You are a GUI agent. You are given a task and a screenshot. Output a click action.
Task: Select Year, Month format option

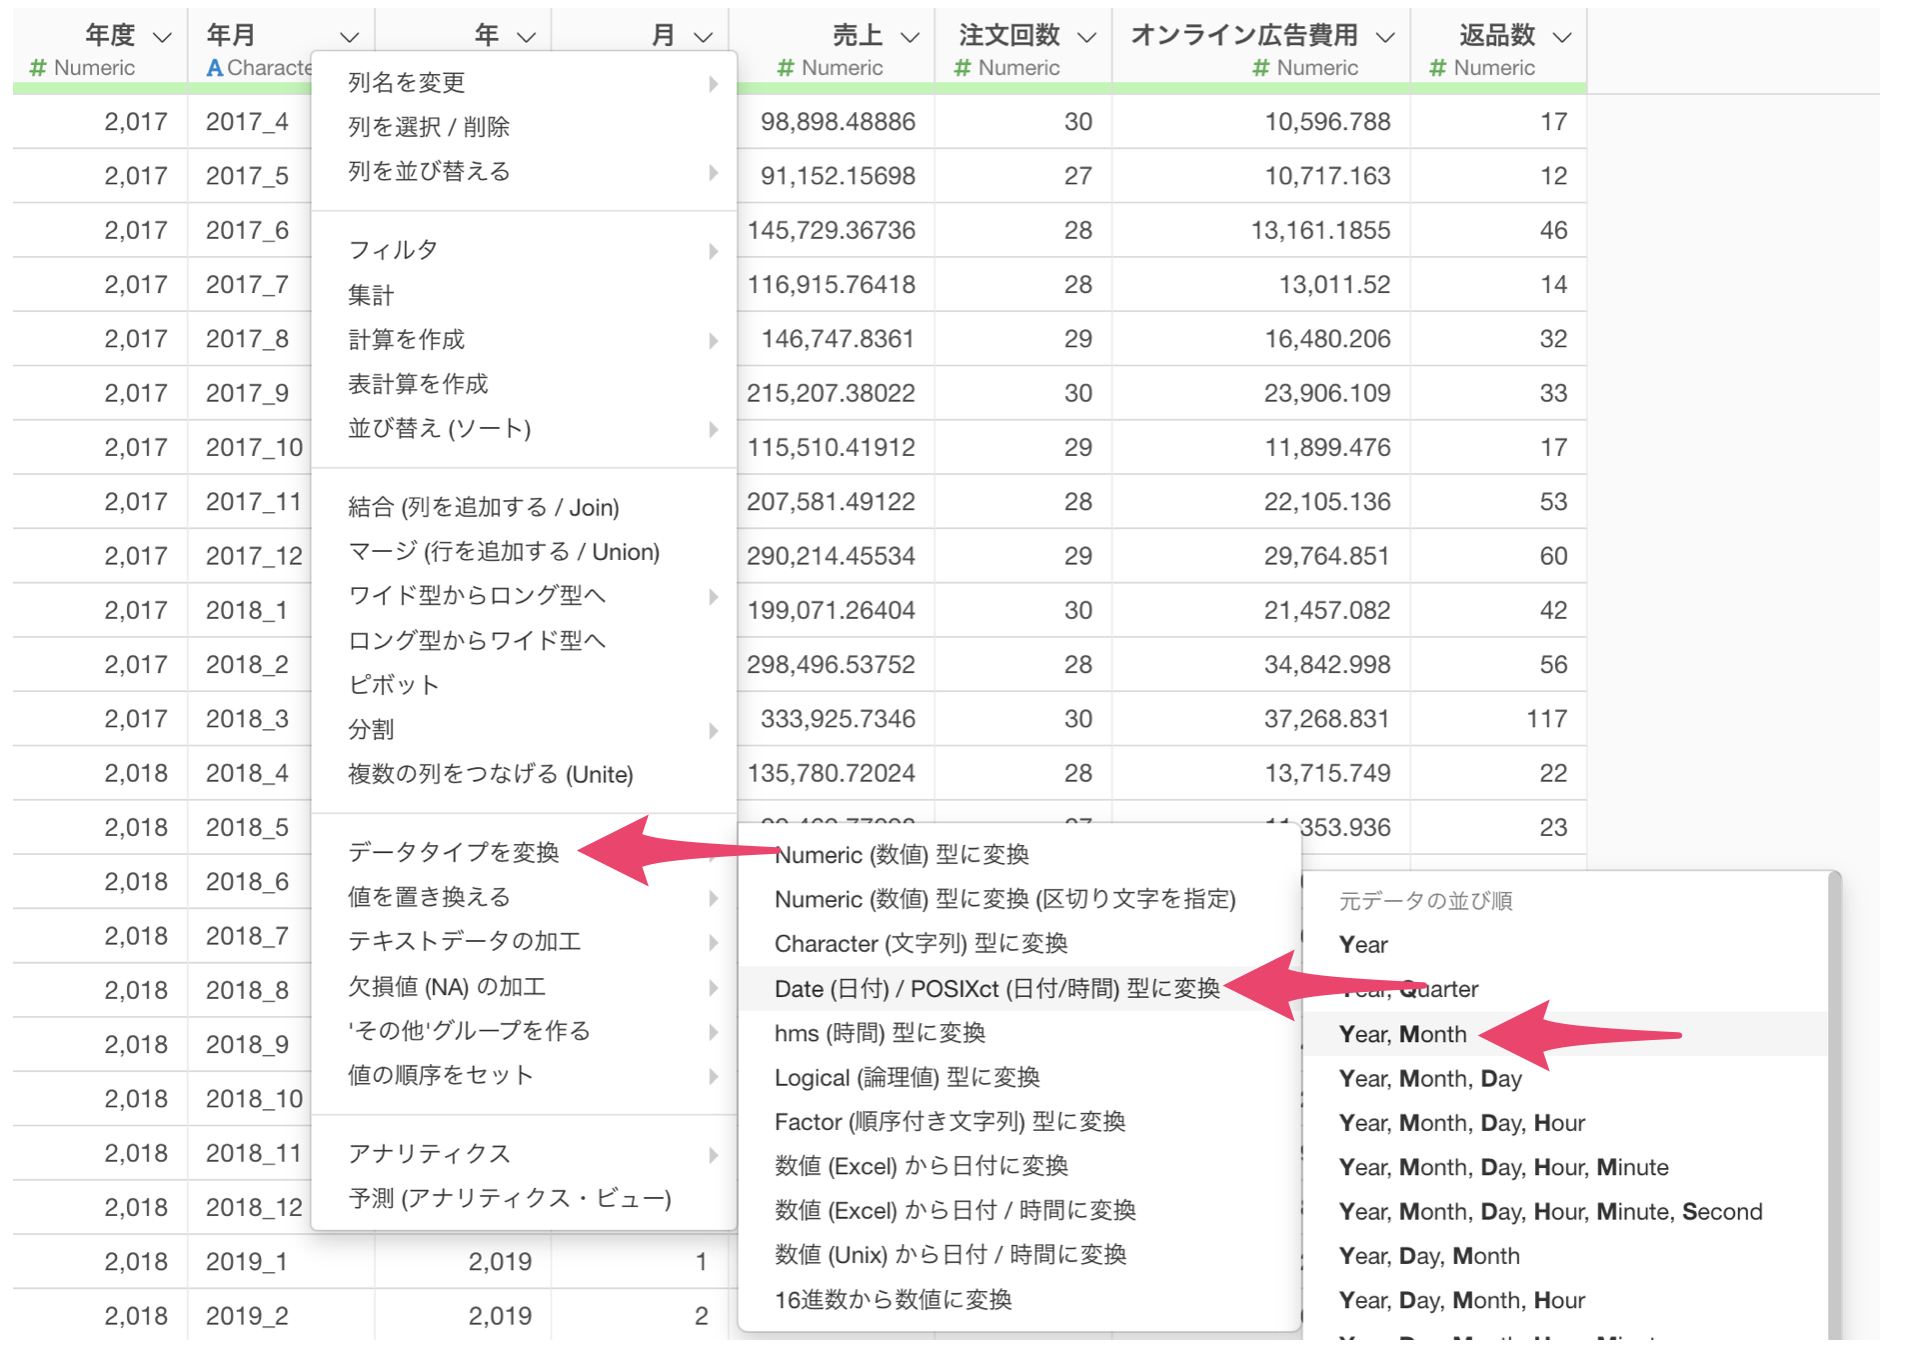[1402, 1034]
